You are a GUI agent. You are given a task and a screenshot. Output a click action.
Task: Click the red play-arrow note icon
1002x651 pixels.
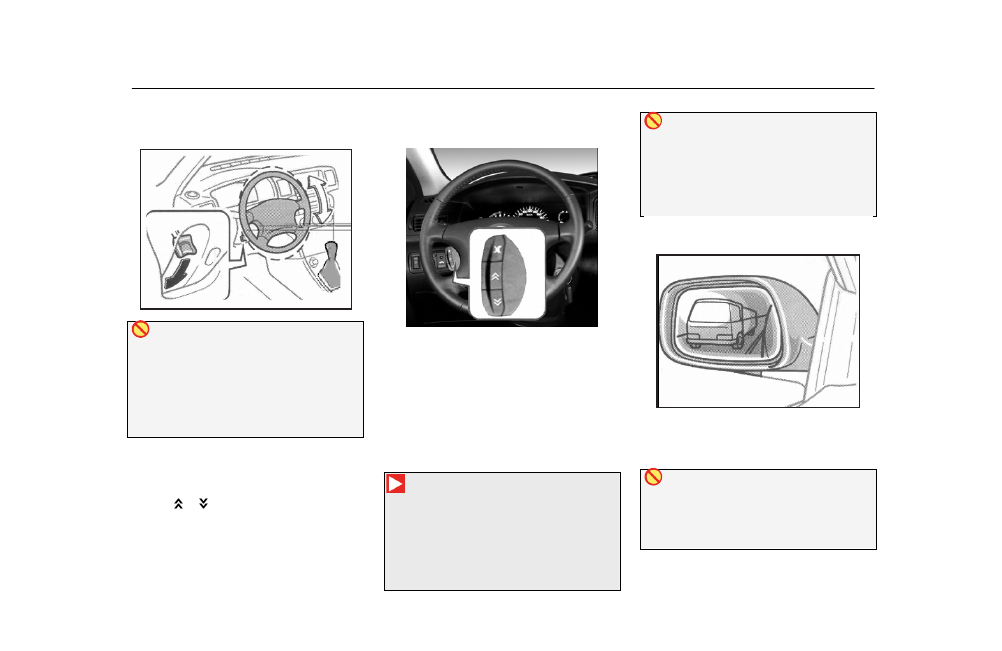396,484
